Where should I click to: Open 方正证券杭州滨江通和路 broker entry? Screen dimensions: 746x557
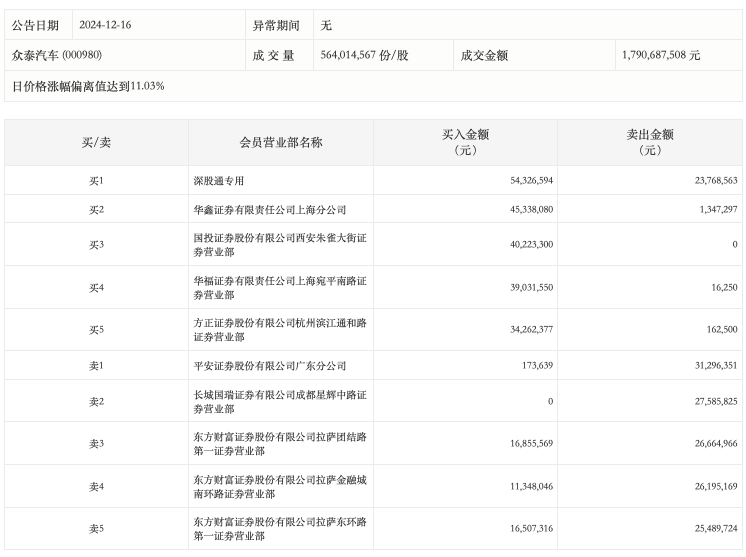click(x=280, y=330)
